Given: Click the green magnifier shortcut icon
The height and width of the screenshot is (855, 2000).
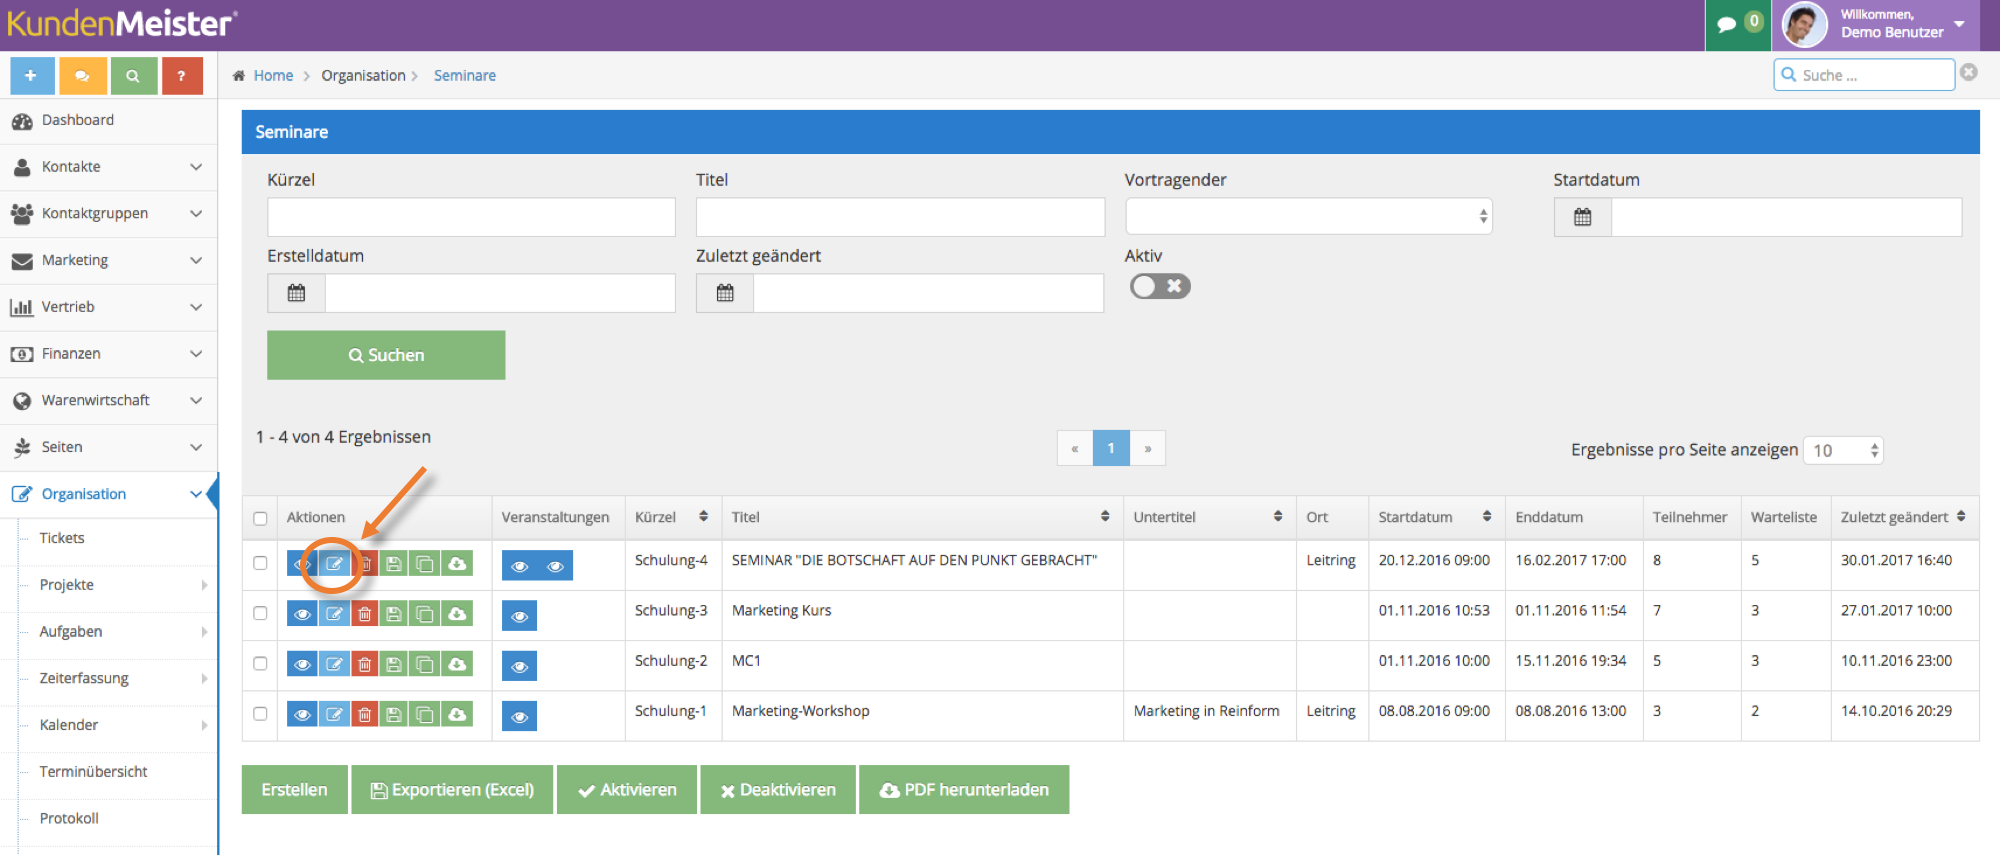Looking at the screenshot, I should [133, 76].
